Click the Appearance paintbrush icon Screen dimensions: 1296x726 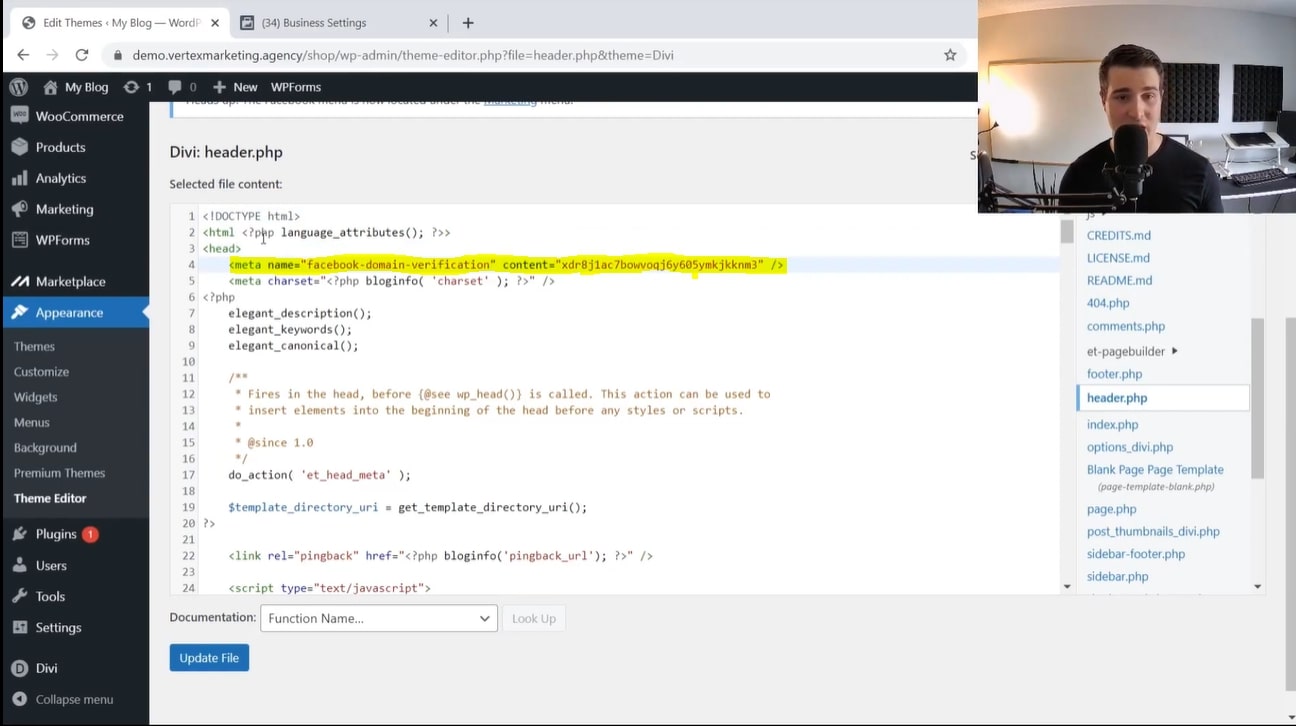pyautogui.click(x=19, y=312)
